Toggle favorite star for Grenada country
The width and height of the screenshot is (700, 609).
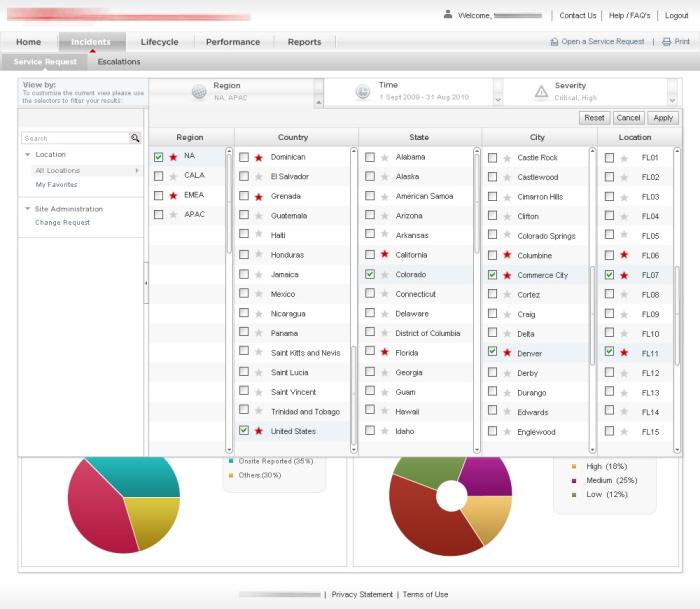[x=259, y=197]
